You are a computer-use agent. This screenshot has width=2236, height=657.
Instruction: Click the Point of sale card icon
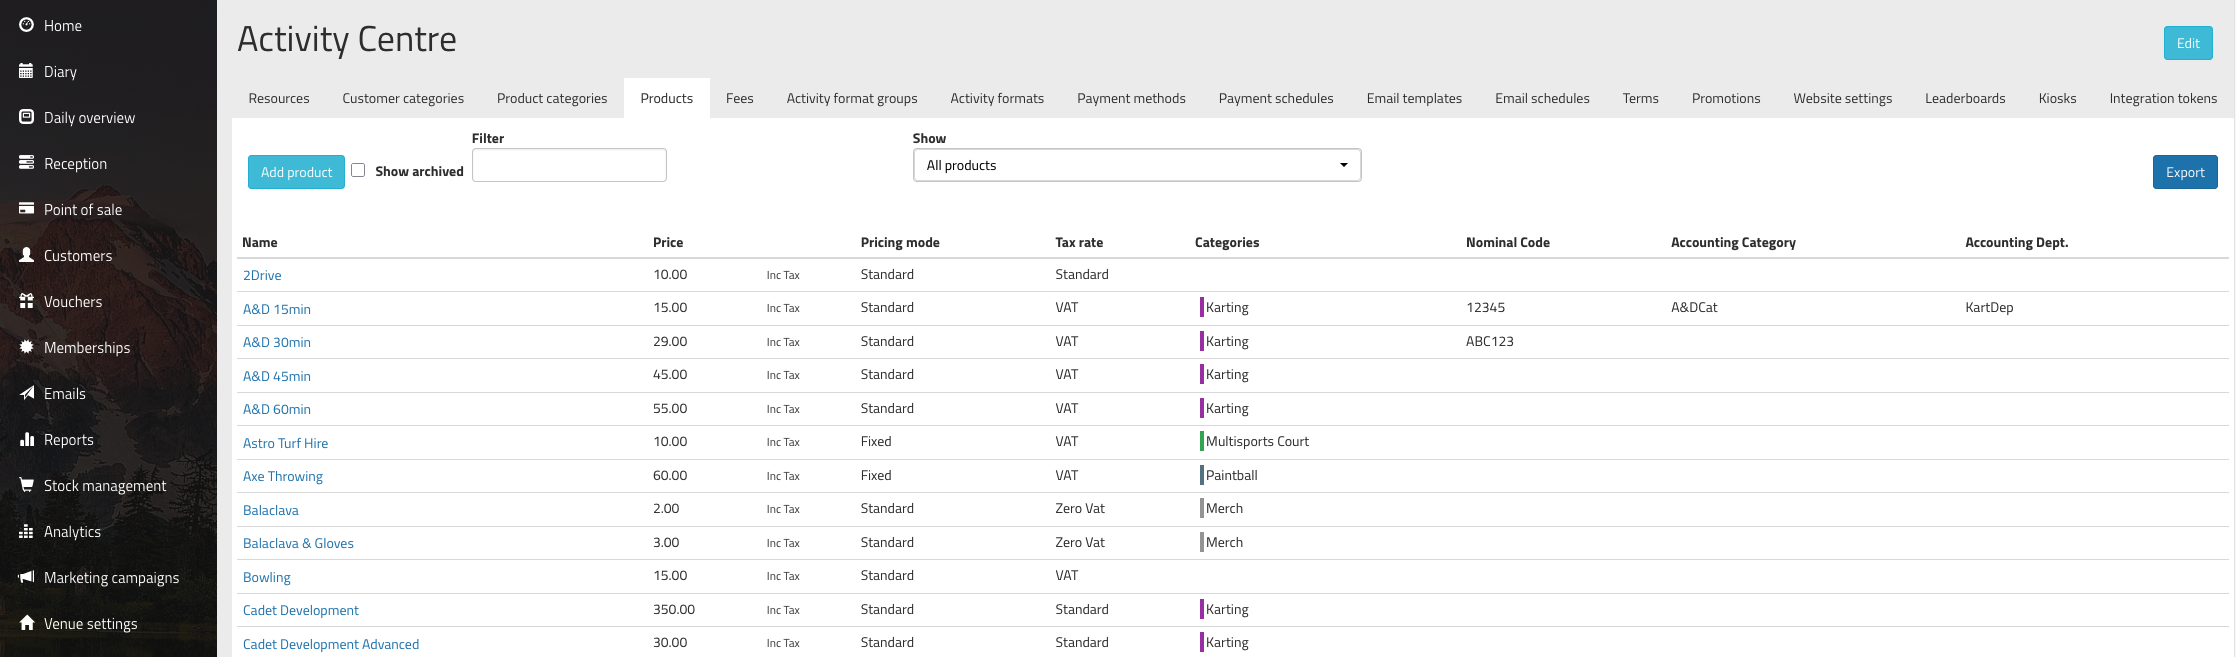[27, 209]
